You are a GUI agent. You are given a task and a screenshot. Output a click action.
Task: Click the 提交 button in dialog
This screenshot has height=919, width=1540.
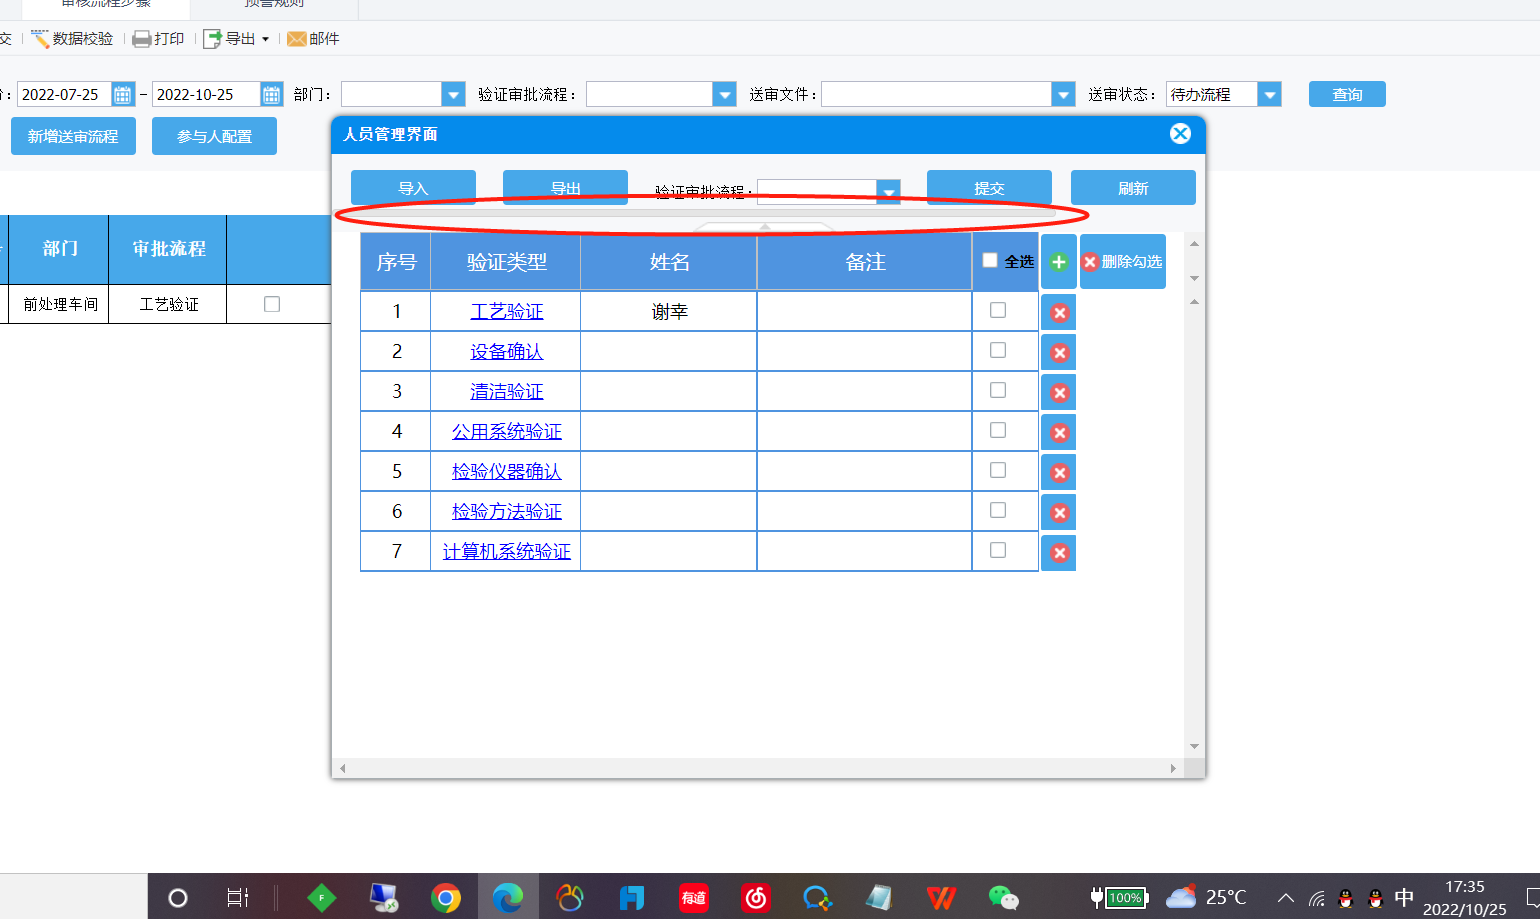(x=989, y=187)
